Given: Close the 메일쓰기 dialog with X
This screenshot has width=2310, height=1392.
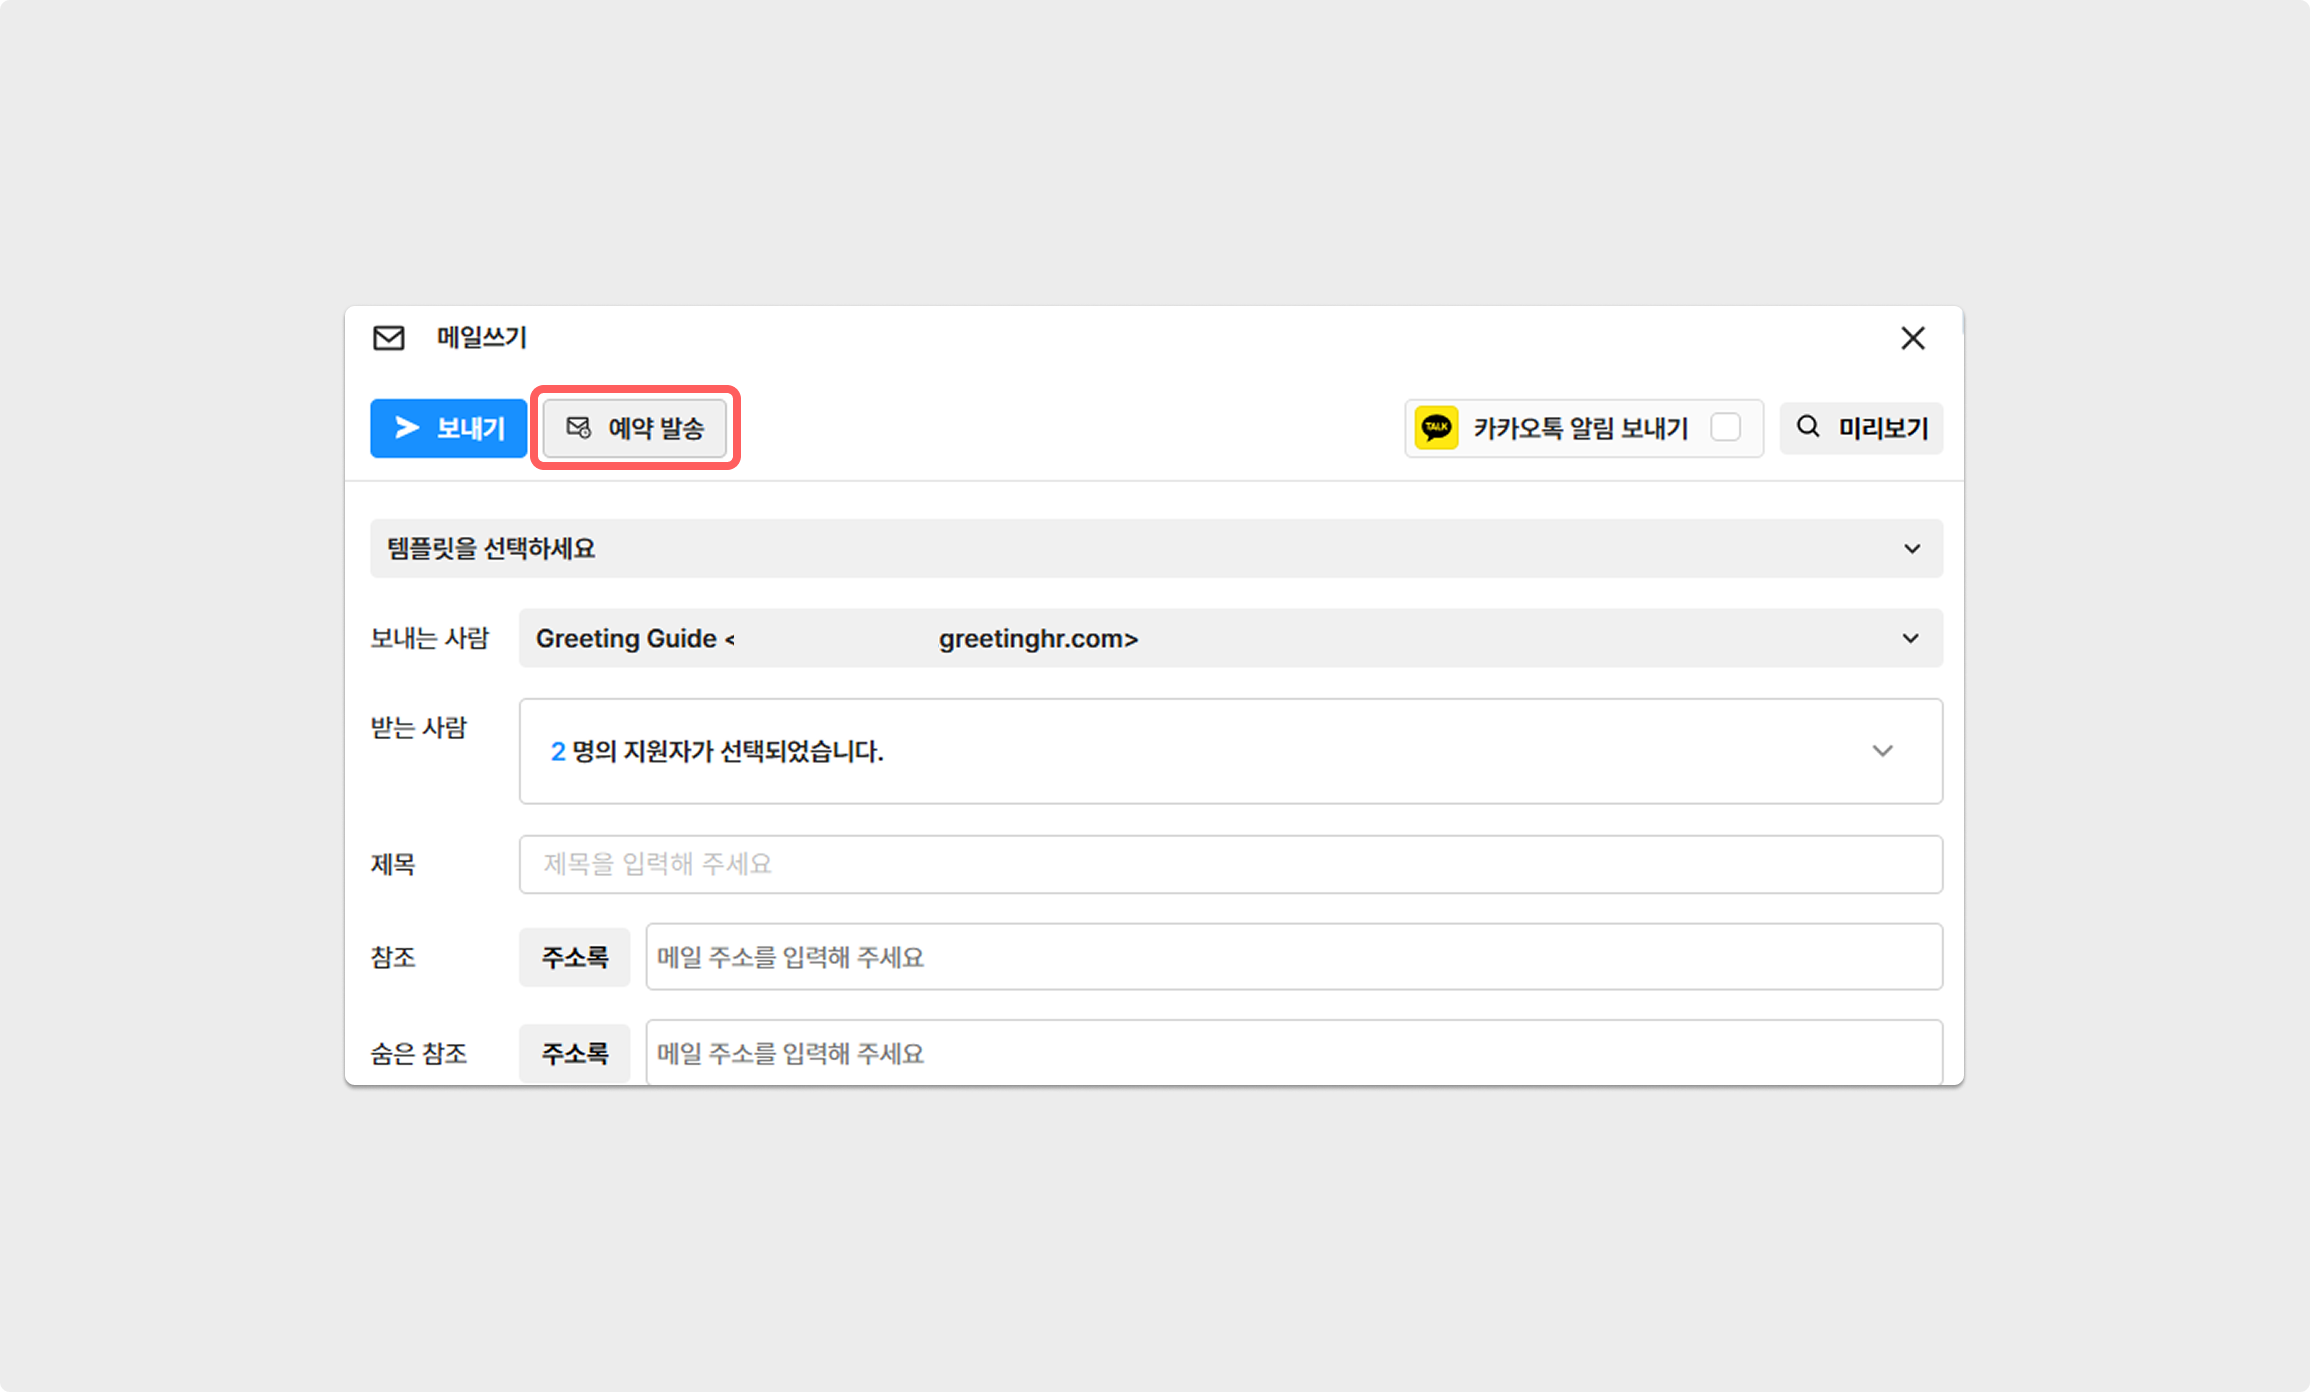Looking at the screenshot, I should point(1912,338).
